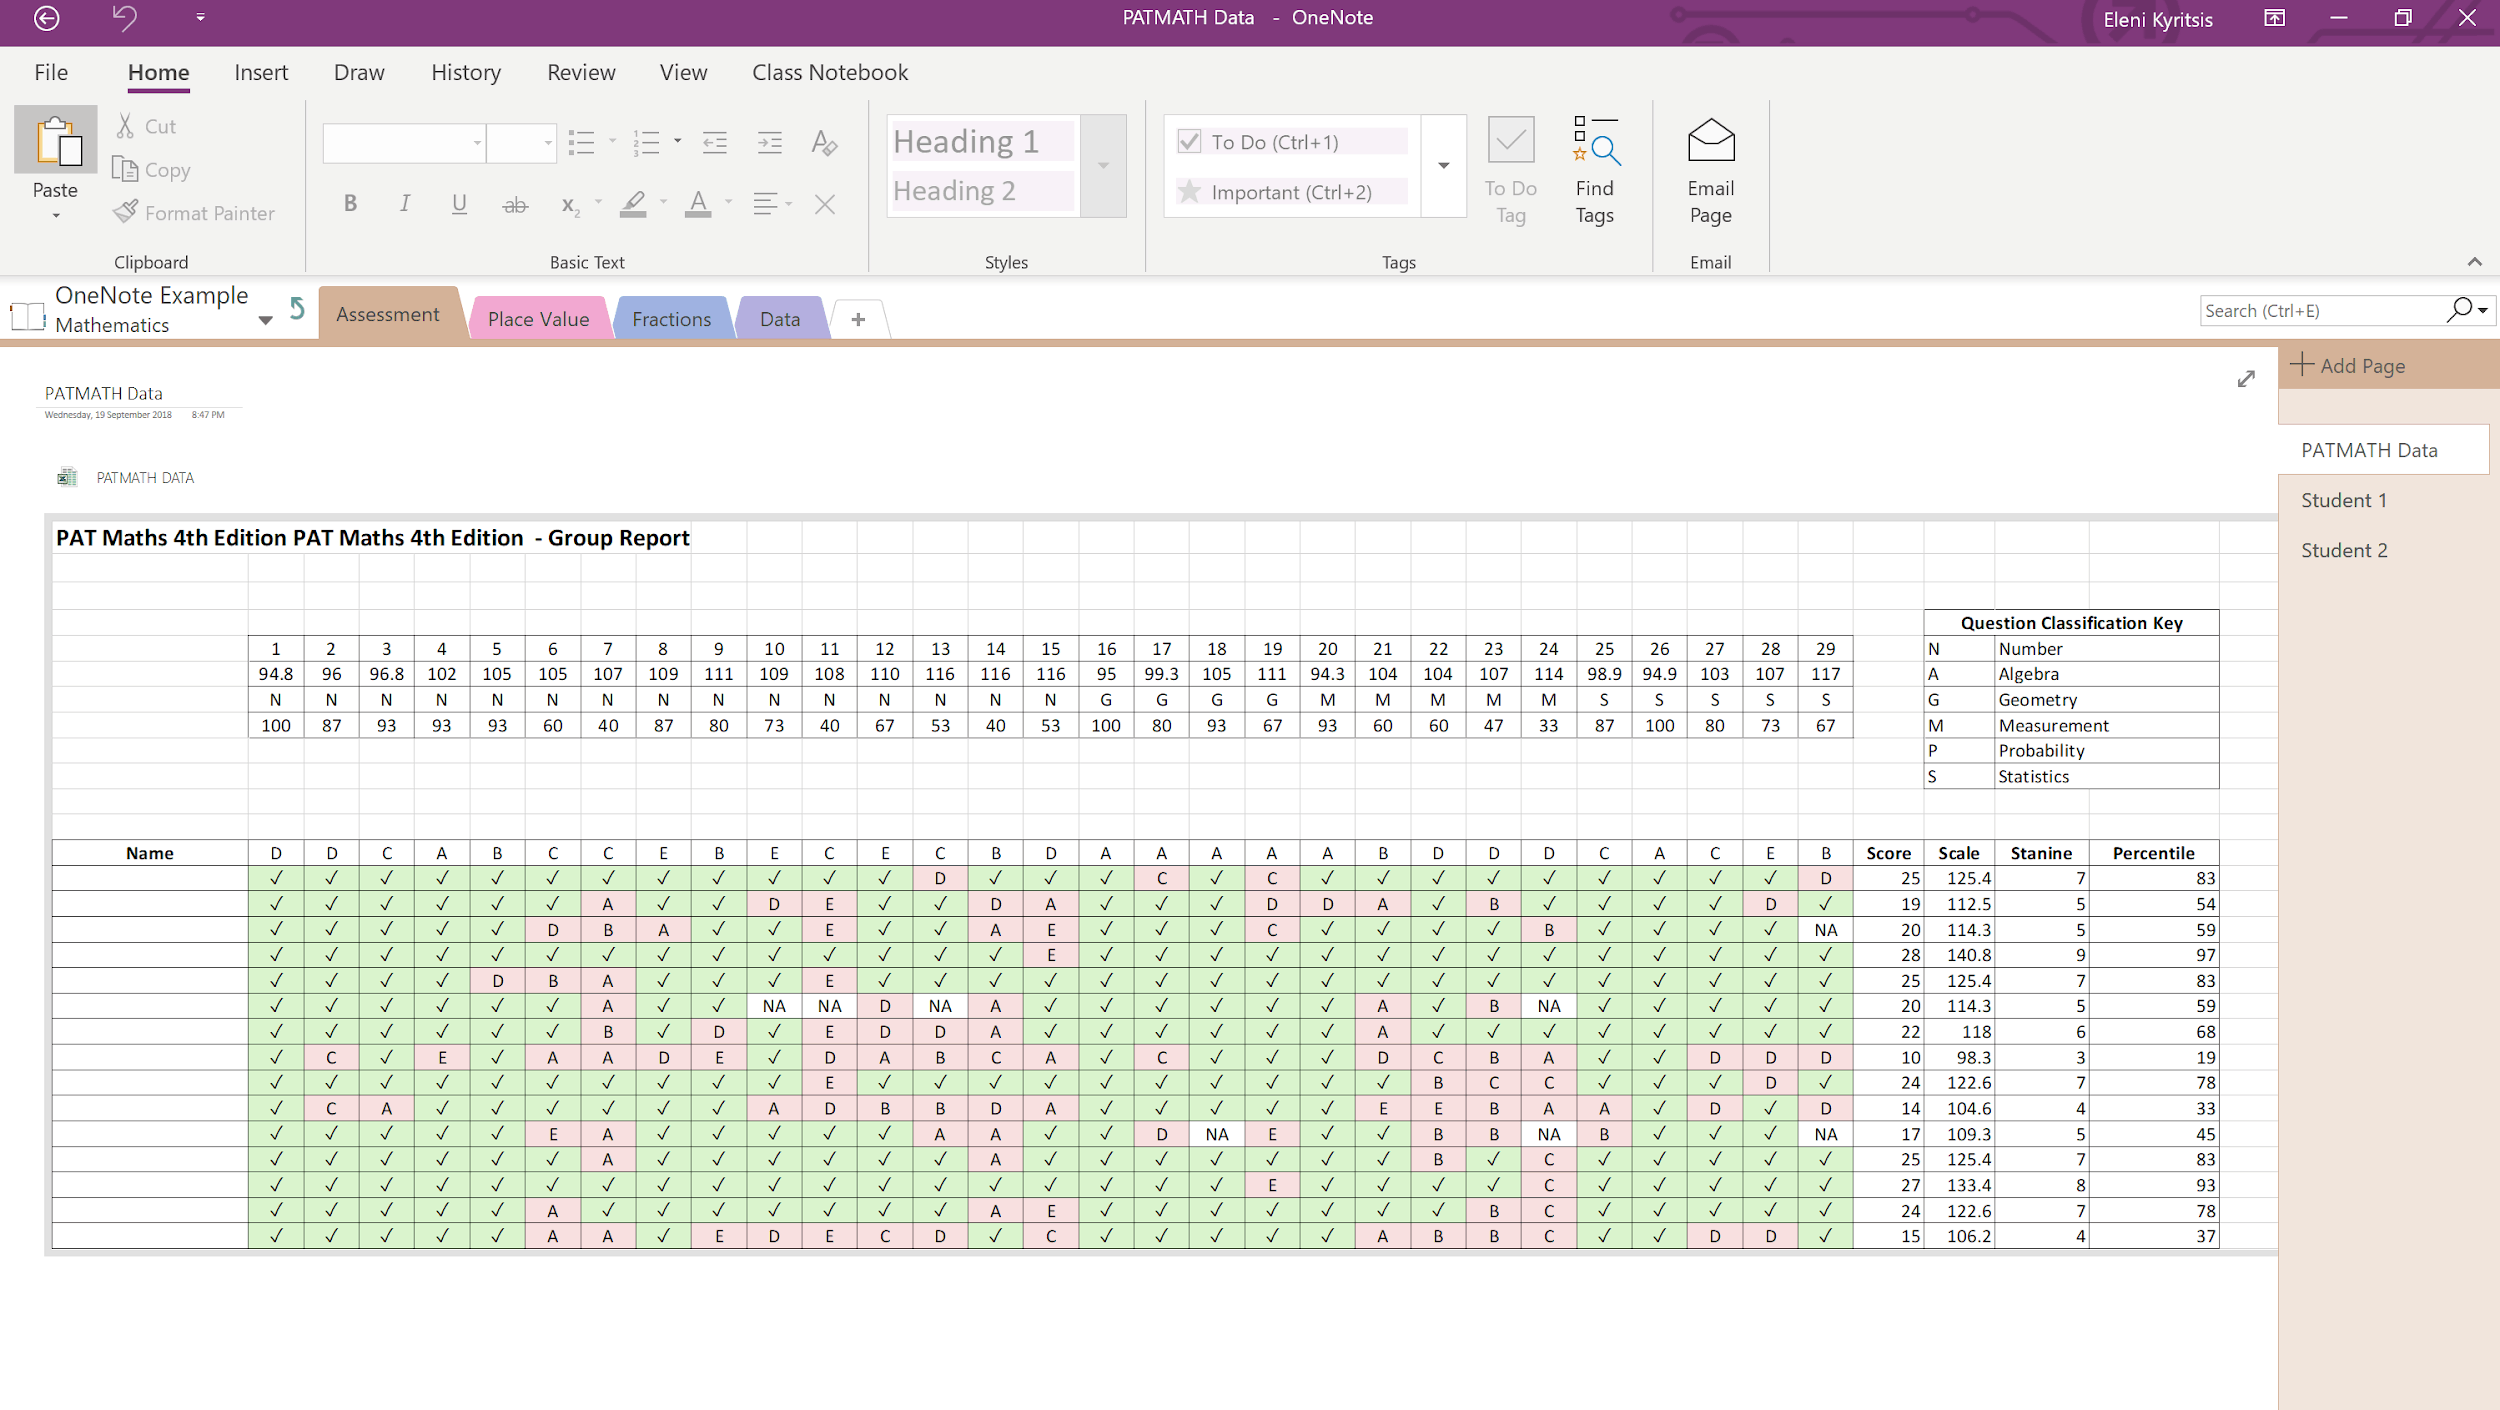The height and width of the screenshot is (1410, 2500).
Task: Switch to the Fractions section tab
Action: (671, 319)
